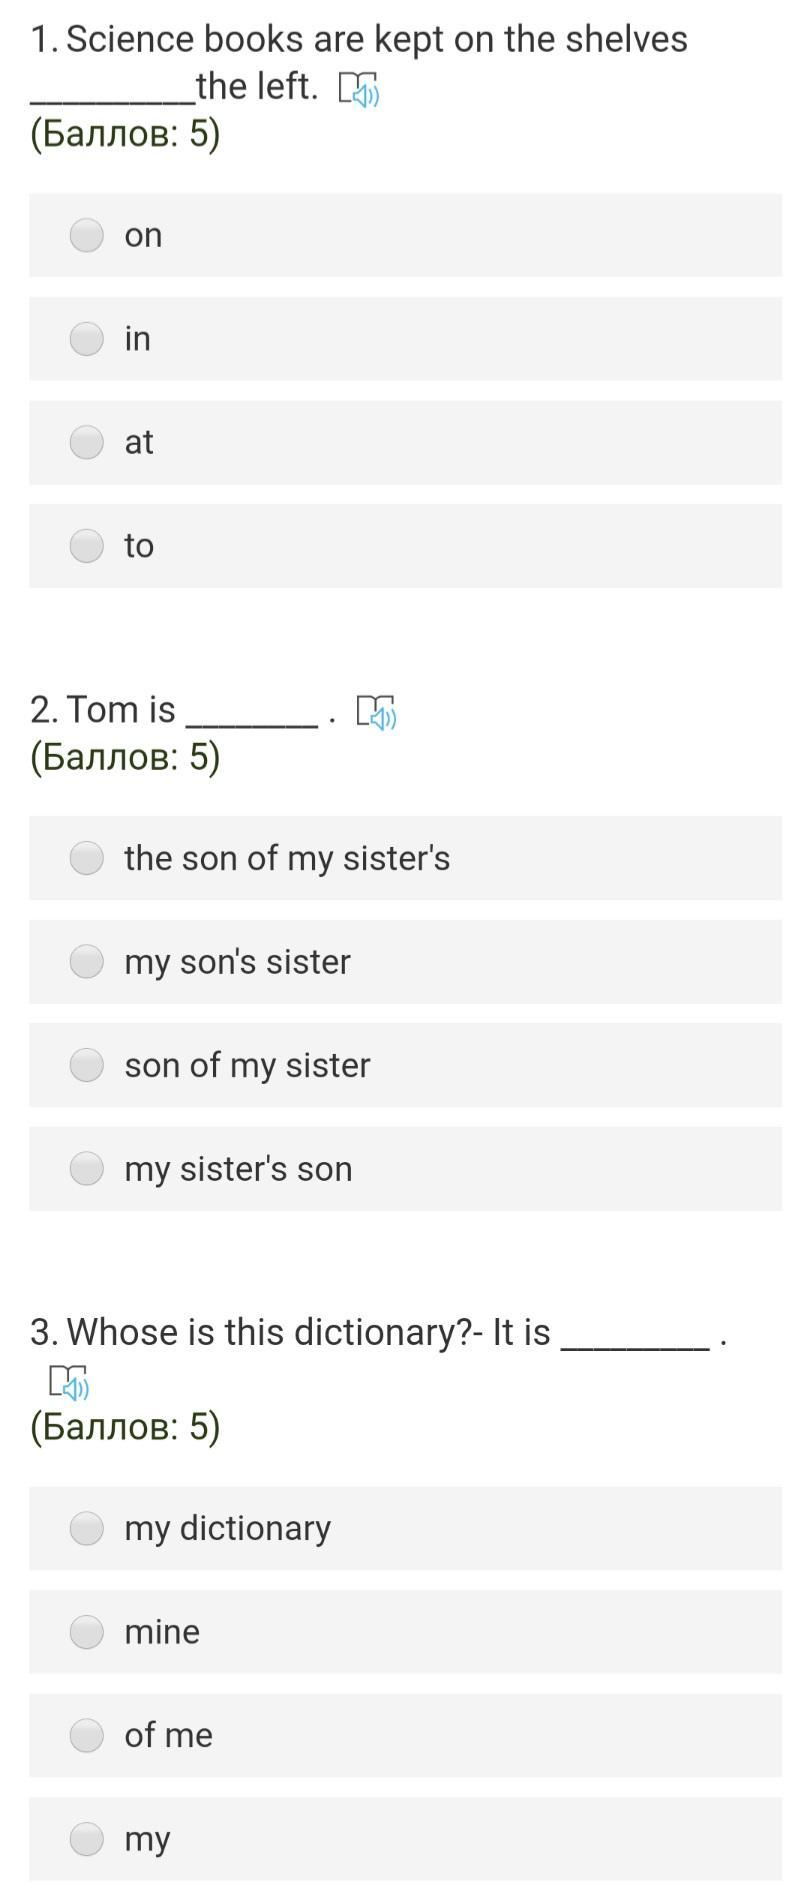Select the 'mine' radio button
Viewport: 810px width, 1886px height.
pos(87,1632)
